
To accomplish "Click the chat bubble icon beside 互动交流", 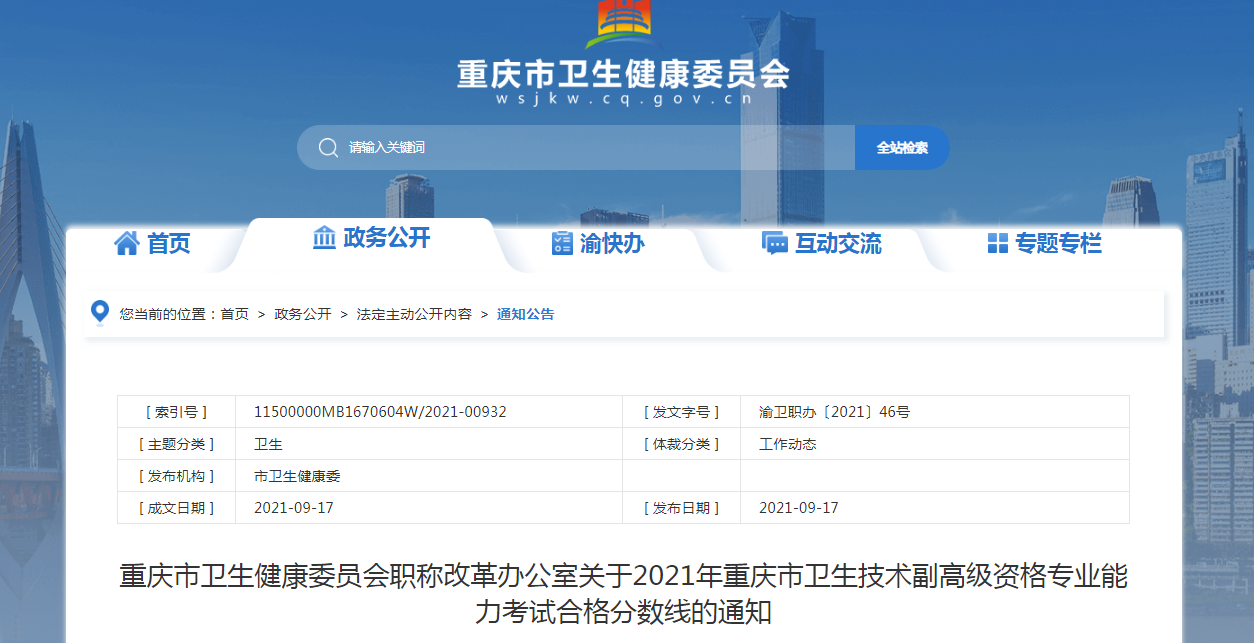I will (x=774, y=243).
